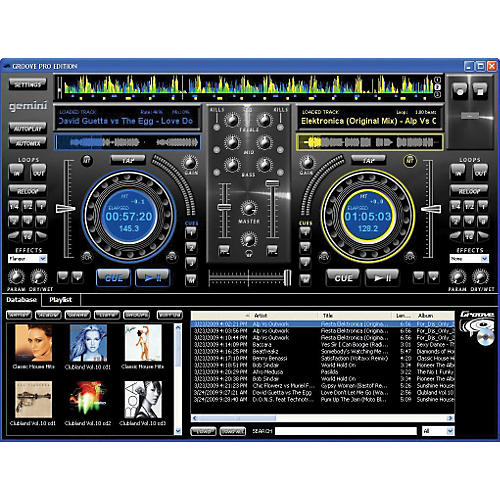500x500 pixels.
Task: Click left deck GAIN knob
Action: [x=190, y=163]
